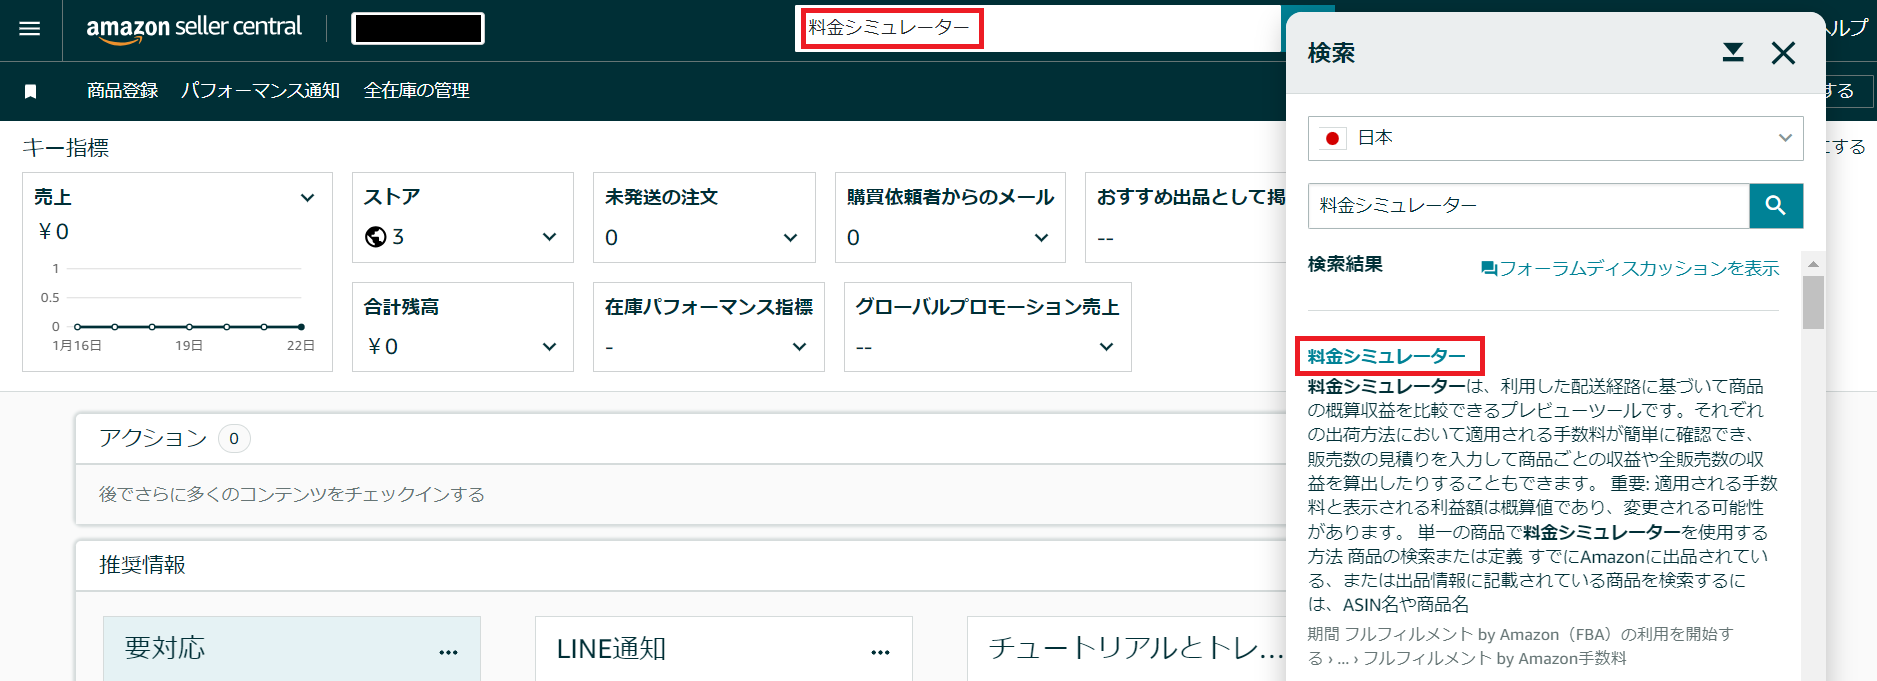Image resolution: width=1877 pixels, height=681 pixels.
Task: Expand 購買依頼者からのメール card chevron
Action: (x=1042, y=238)
